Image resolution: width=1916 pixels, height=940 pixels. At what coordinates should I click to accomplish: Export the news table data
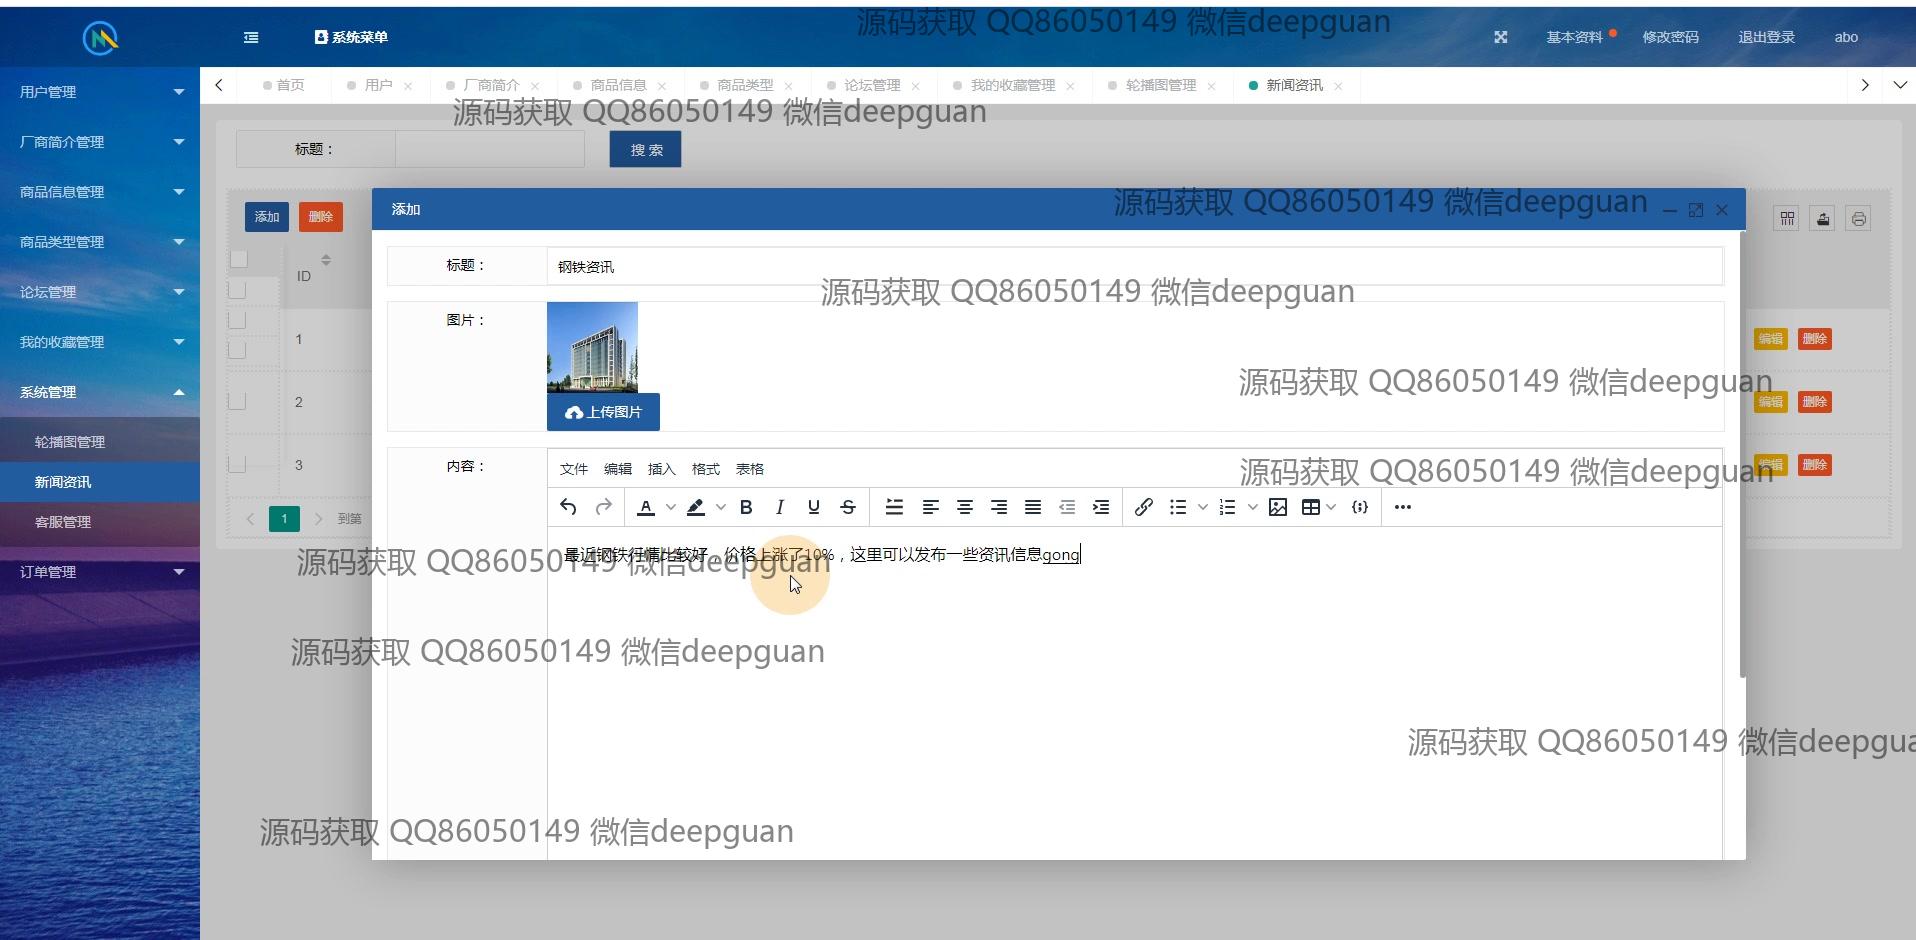[x=1823, y=218]
